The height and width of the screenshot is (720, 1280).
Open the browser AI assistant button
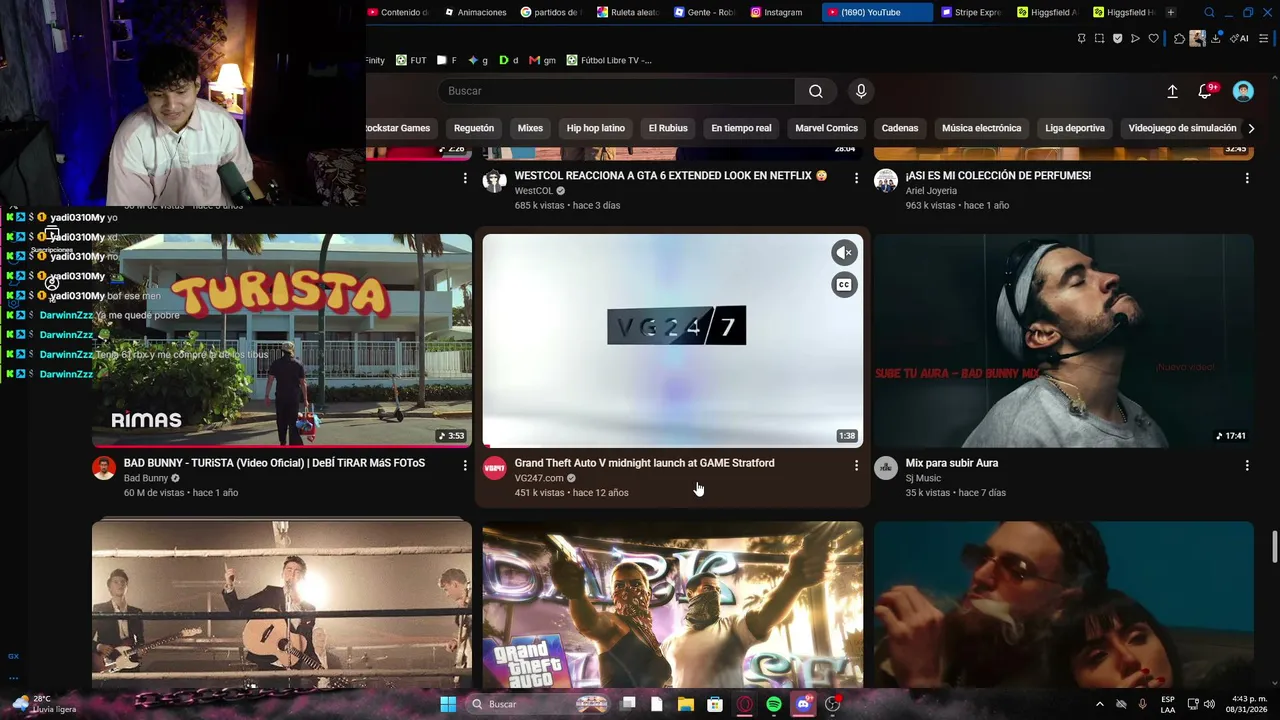point(1240,38)
